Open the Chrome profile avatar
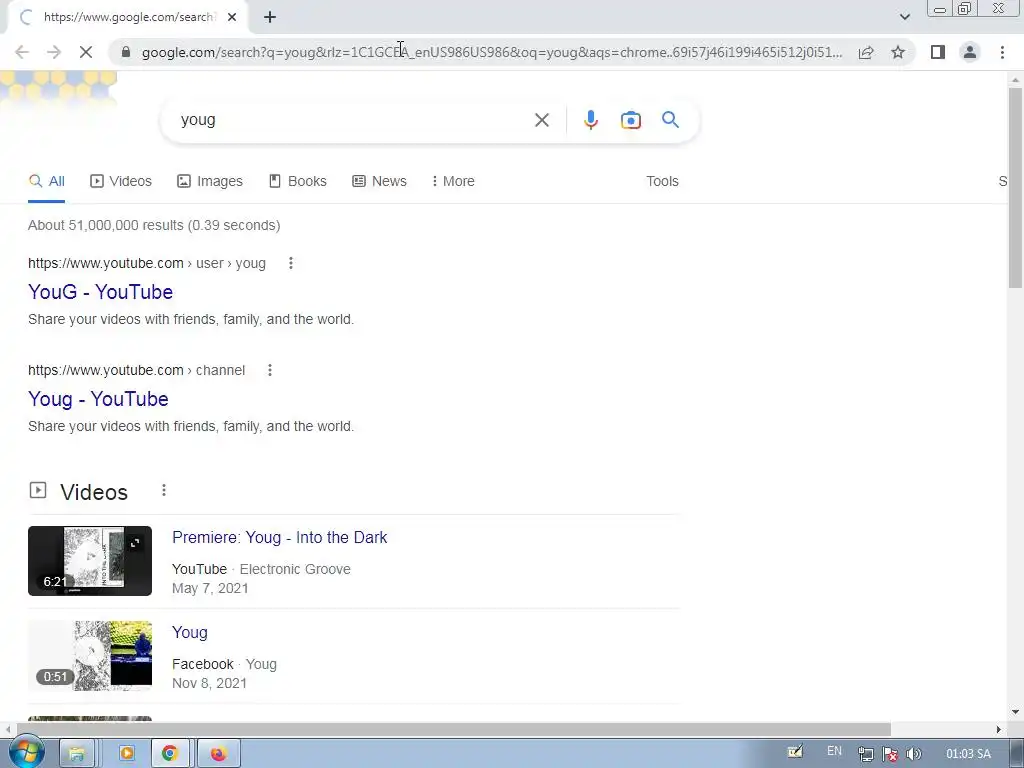Image resolution: width=1024 pixels, height=768 pixels. (x=970, y=52)
